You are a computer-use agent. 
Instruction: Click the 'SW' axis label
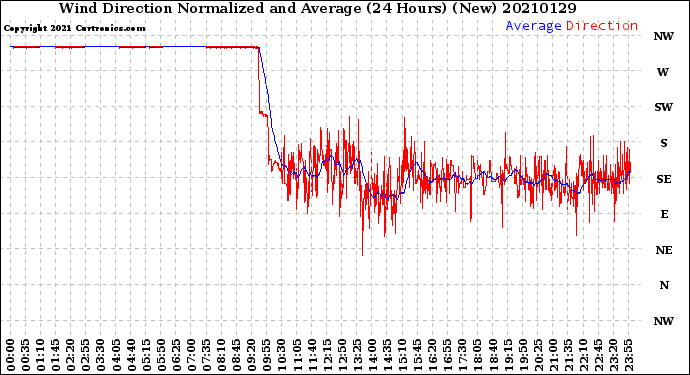click(x=663, y=107)
